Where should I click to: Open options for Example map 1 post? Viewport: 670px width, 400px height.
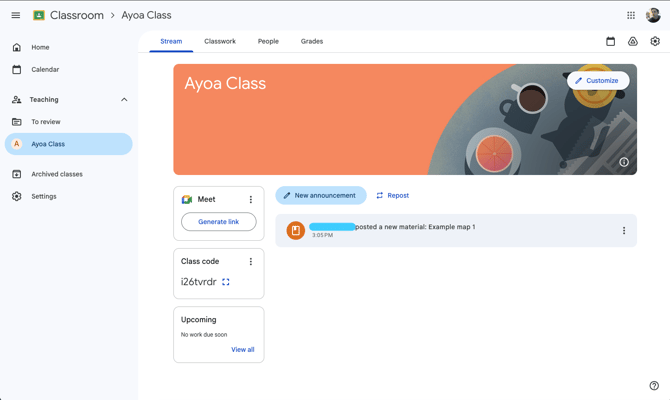click(x=624, y=231)
